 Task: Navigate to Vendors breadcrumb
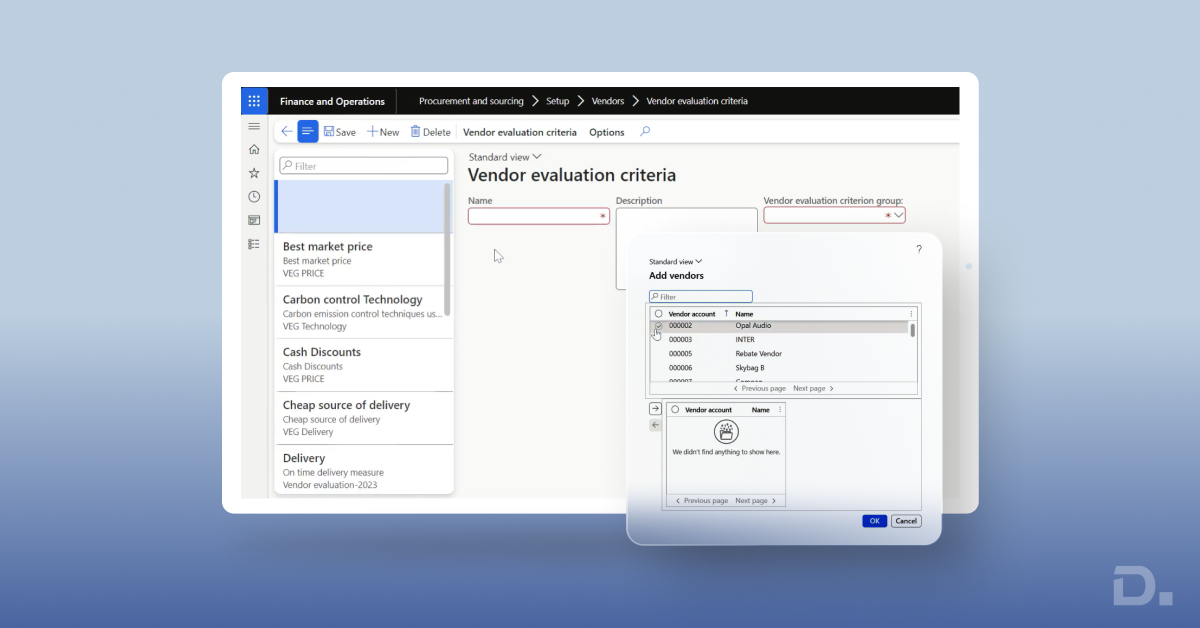pyautogui.click(x=608, y=101)
